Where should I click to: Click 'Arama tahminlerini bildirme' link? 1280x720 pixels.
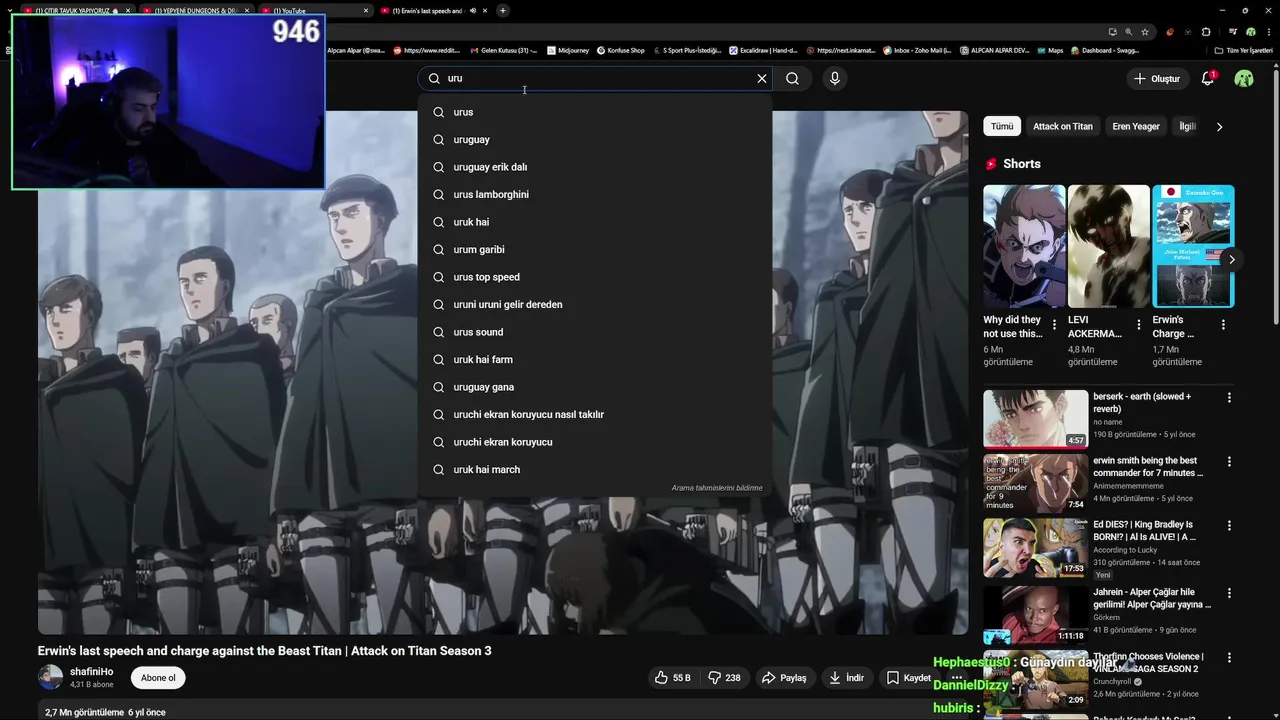[x=717, y=488]
